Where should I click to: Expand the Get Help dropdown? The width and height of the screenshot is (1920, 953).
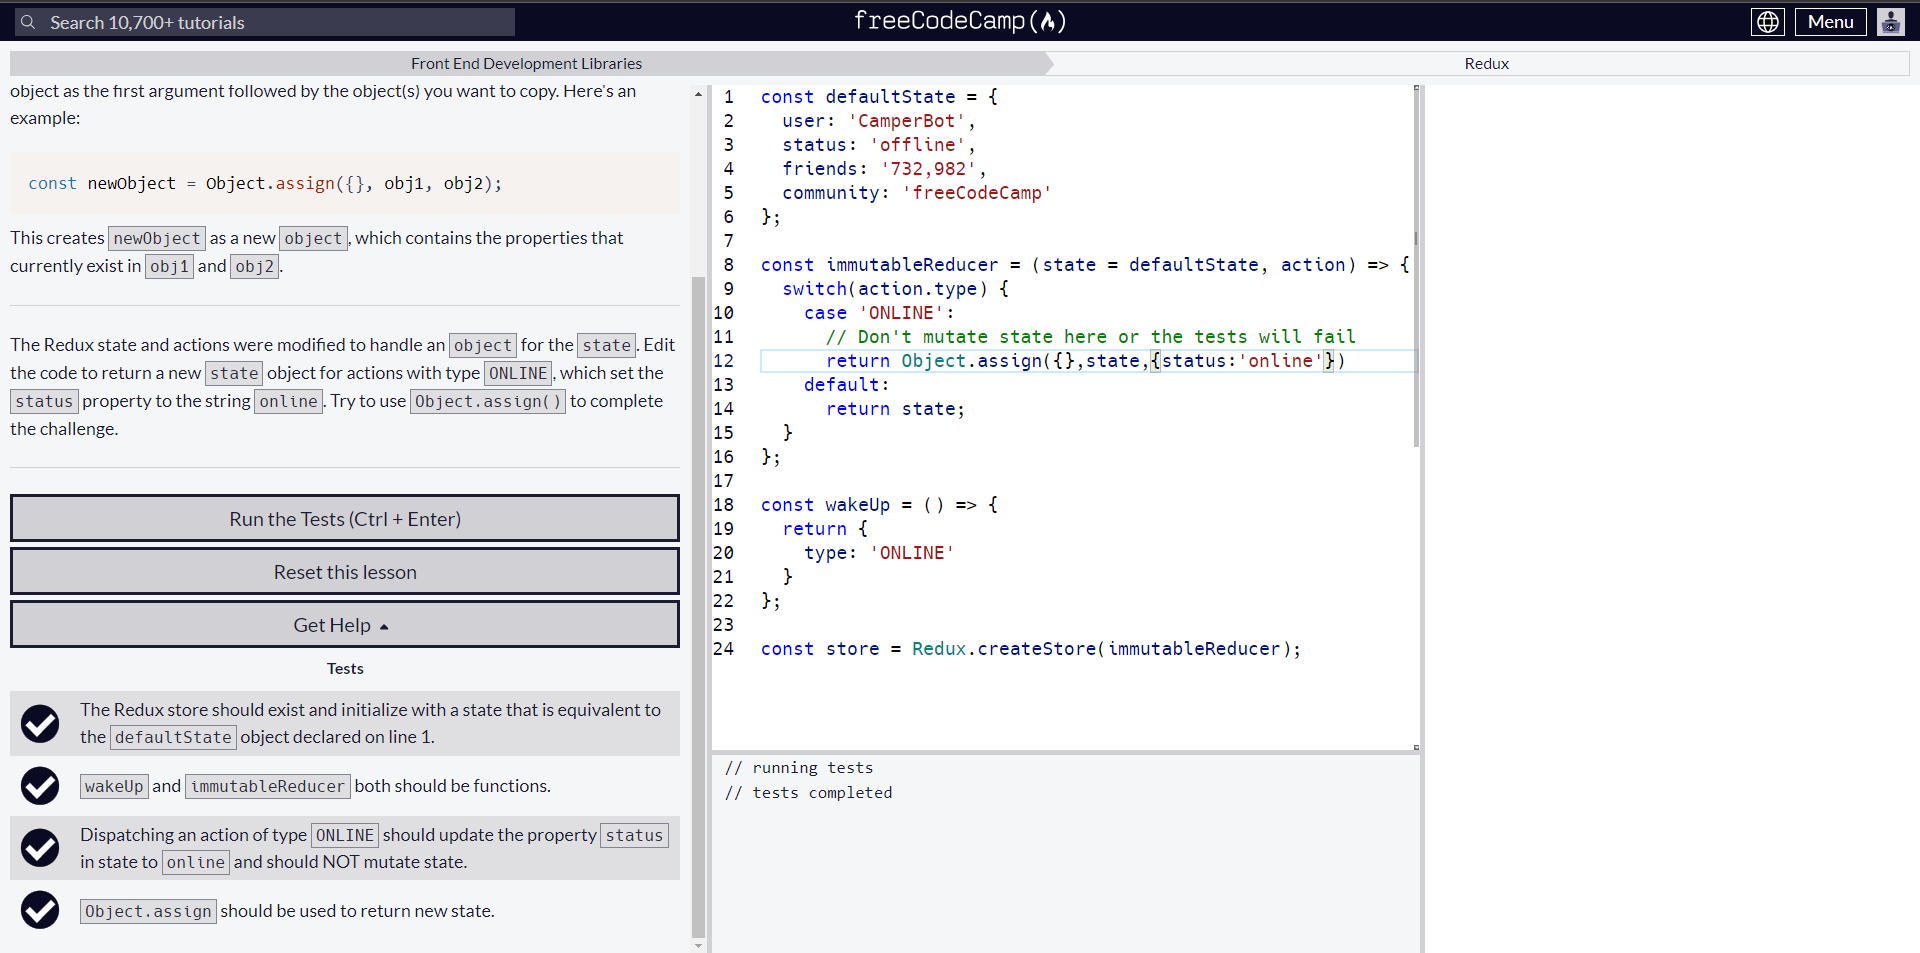pos(344,625)
